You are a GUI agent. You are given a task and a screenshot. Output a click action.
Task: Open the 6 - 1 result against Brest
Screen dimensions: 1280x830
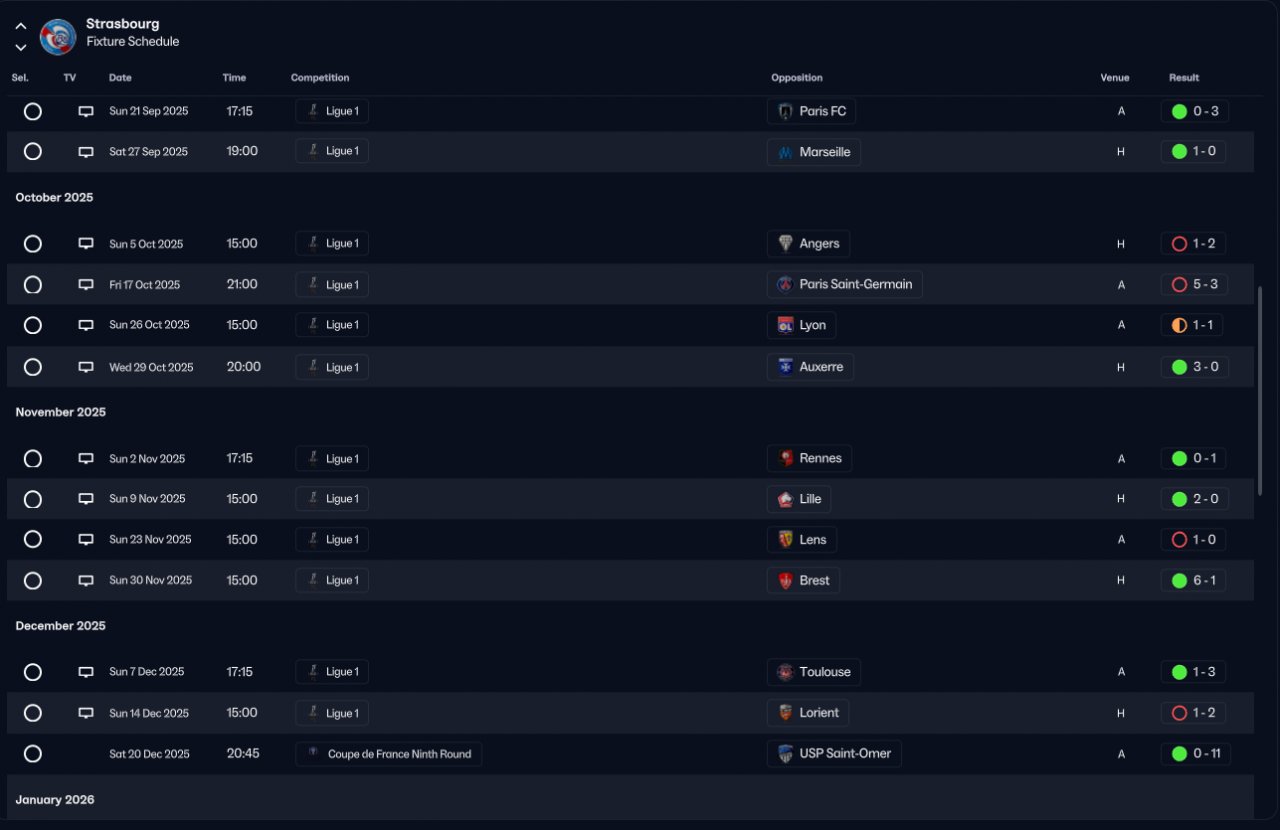pyautogui.click(x=1195, y=581)
